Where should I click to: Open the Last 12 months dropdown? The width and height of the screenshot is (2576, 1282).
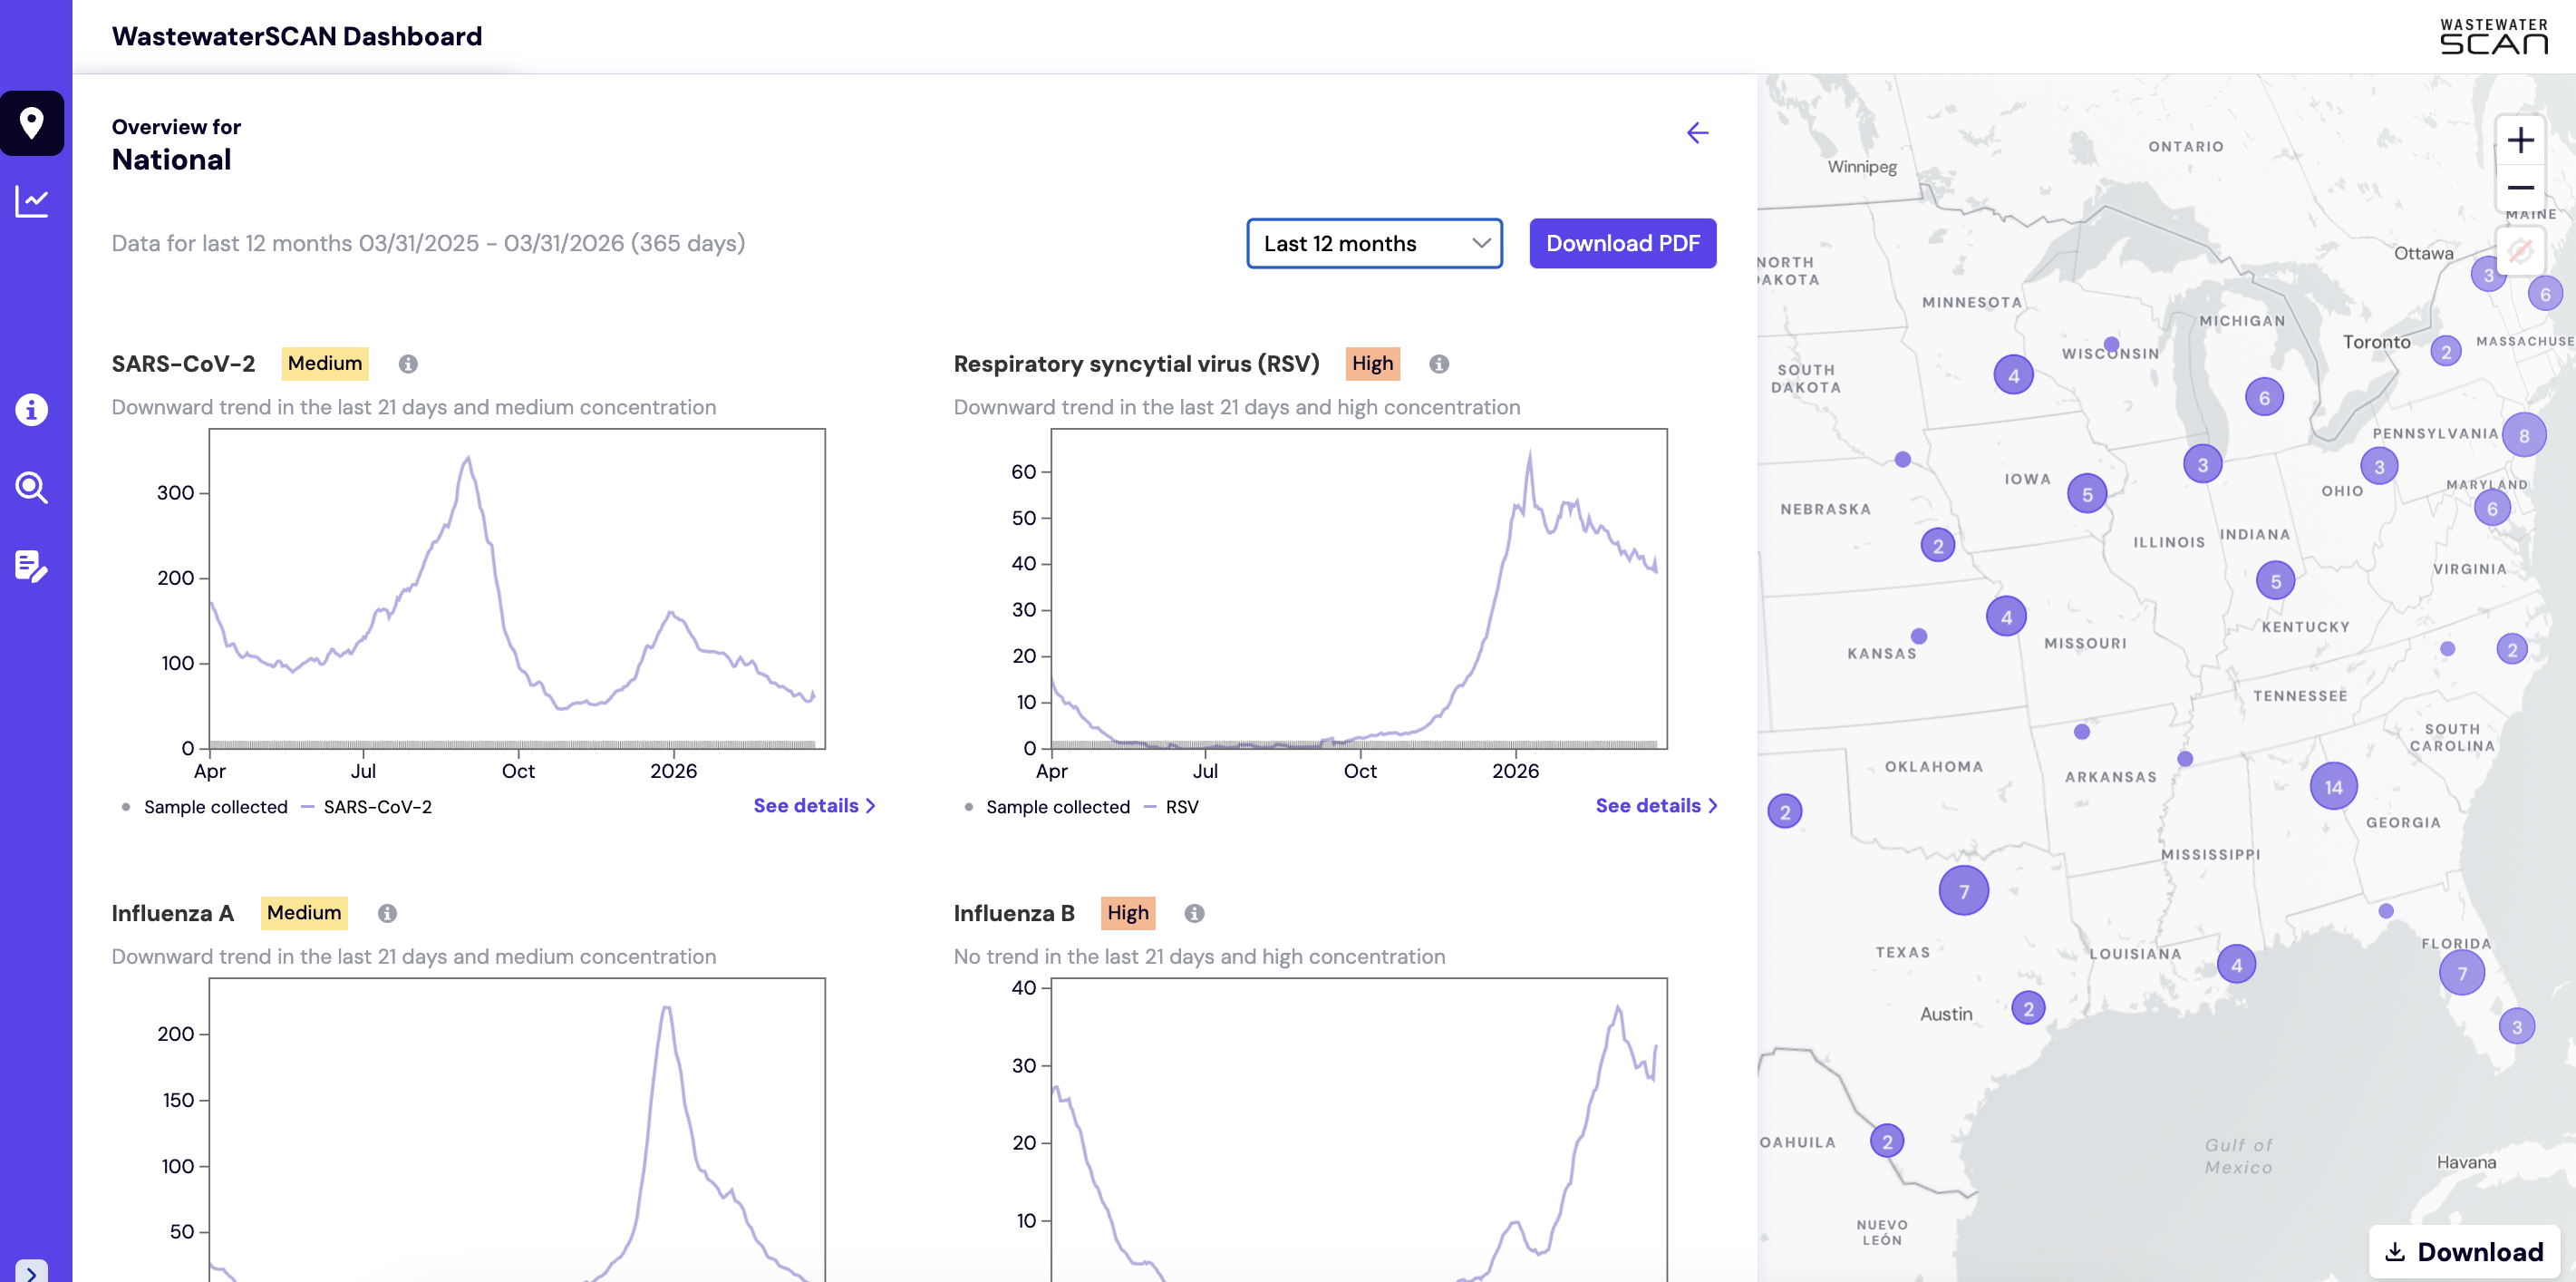pyautogui.click(x=1374, y=244)
